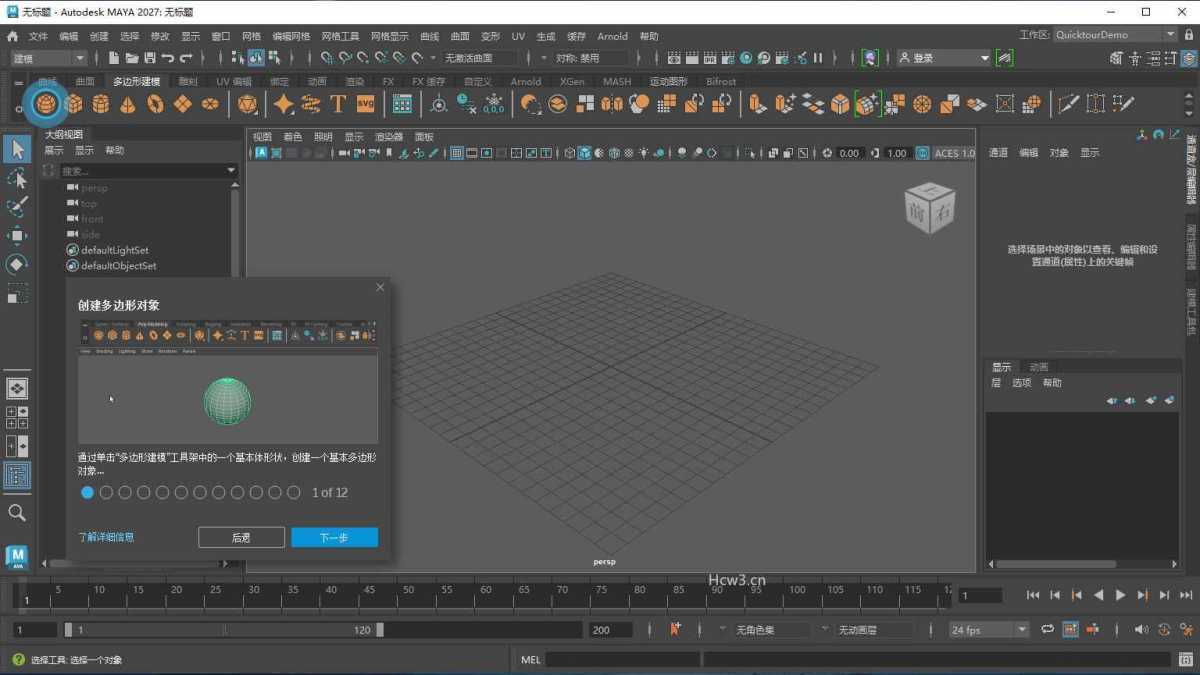Viewport: 1200px width, 675px height.
Task: Activate the Lasso selection tool in the toolbox
Action: (16, 178)
